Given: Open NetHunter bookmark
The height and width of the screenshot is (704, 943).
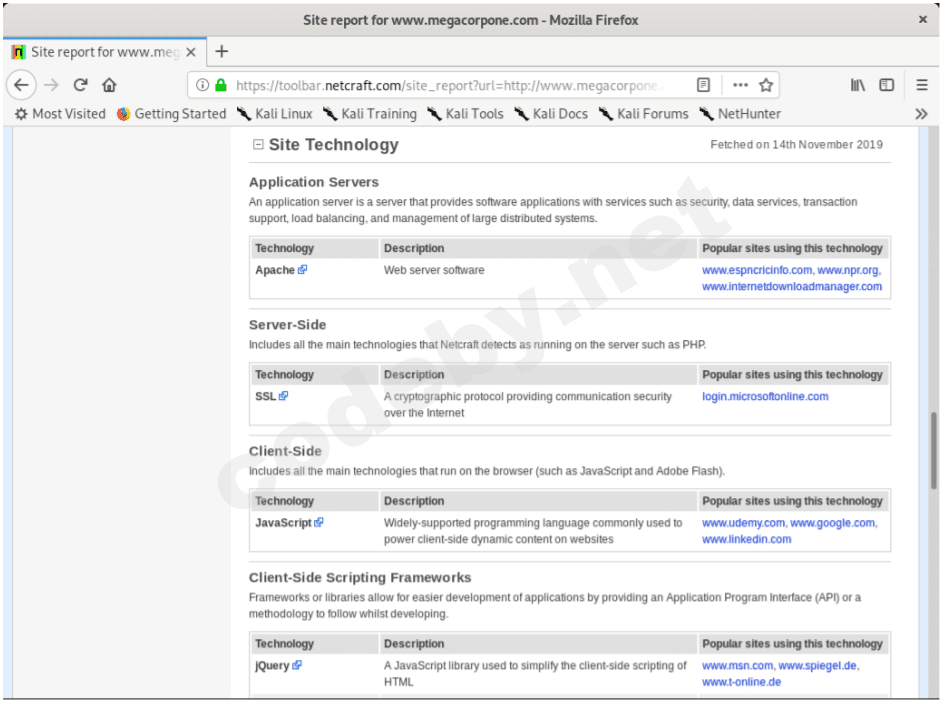Looking at the screenshot, I should pos(740,114).
